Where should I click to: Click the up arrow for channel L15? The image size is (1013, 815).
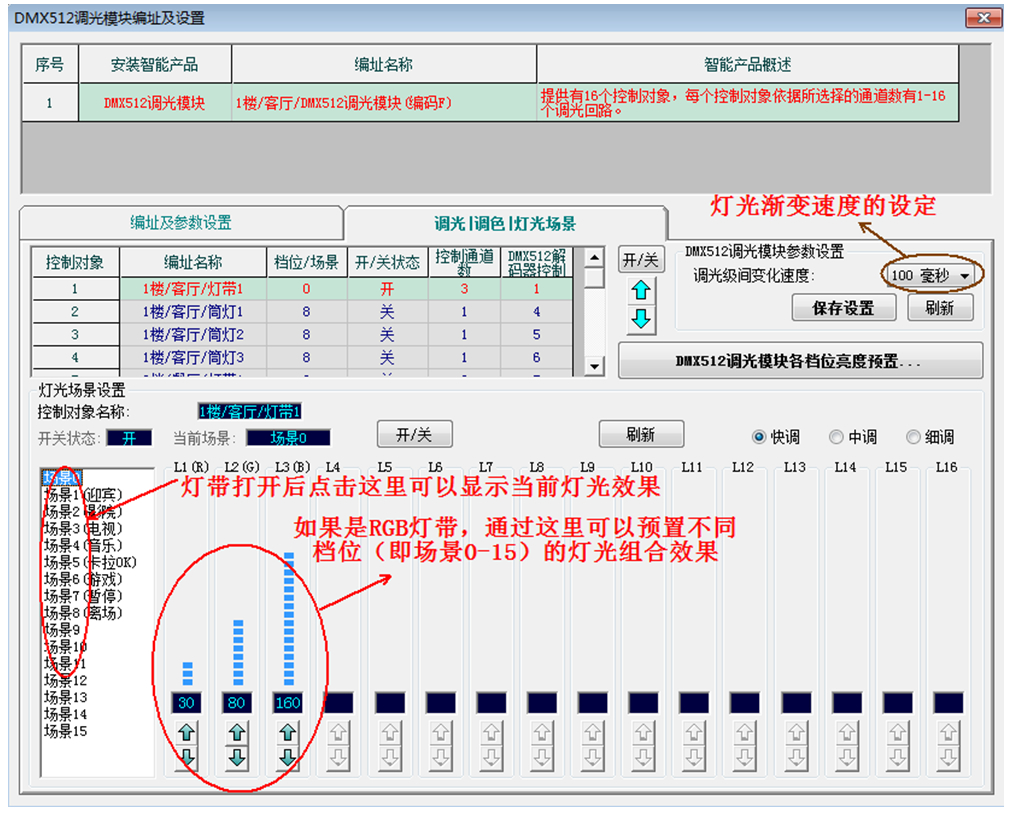coord(897,733)
